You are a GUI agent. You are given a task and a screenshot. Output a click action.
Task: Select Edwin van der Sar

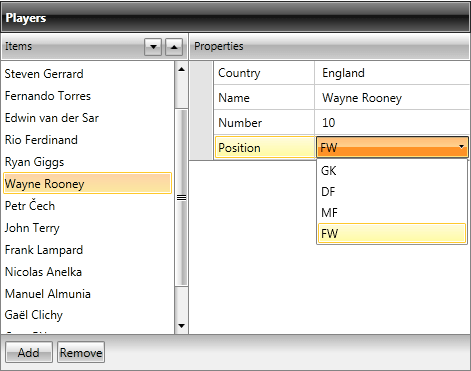[87, 118]
